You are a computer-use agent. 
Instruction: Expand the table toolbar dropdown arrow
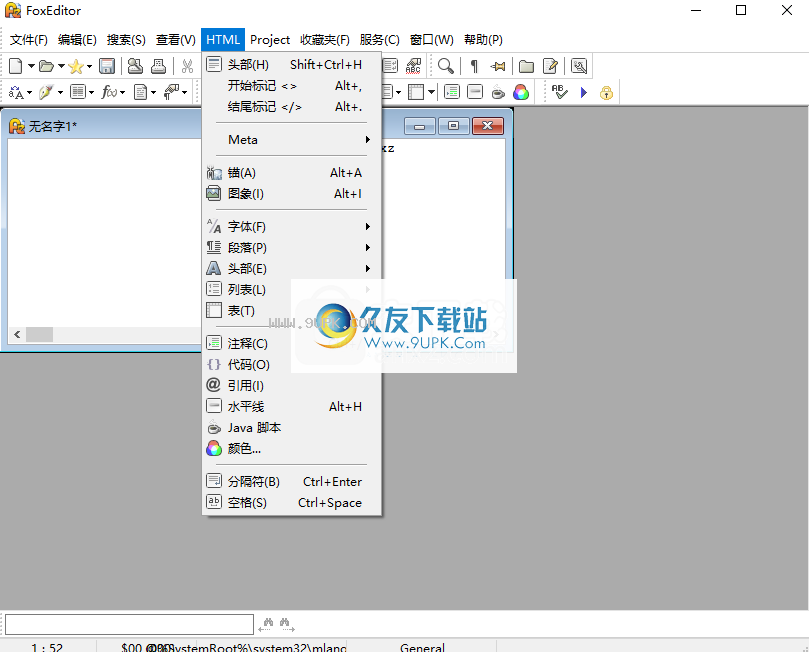click(x=431, y=93)
